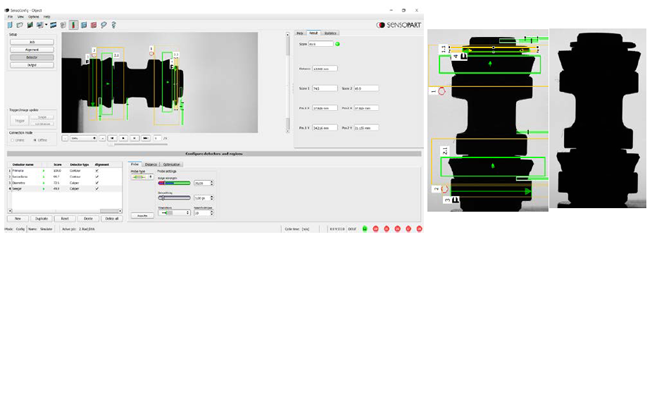The height and width of the screenshot is (400, 650).
Task: Click the Job setup button
Action: coord(32,42)
